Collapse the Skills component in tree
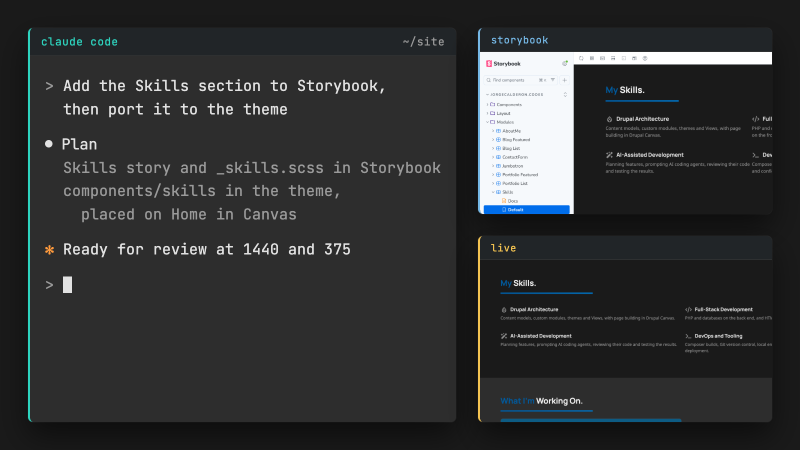Image resolution: width=800 pixels, height=450 pixels. point(504,192)
